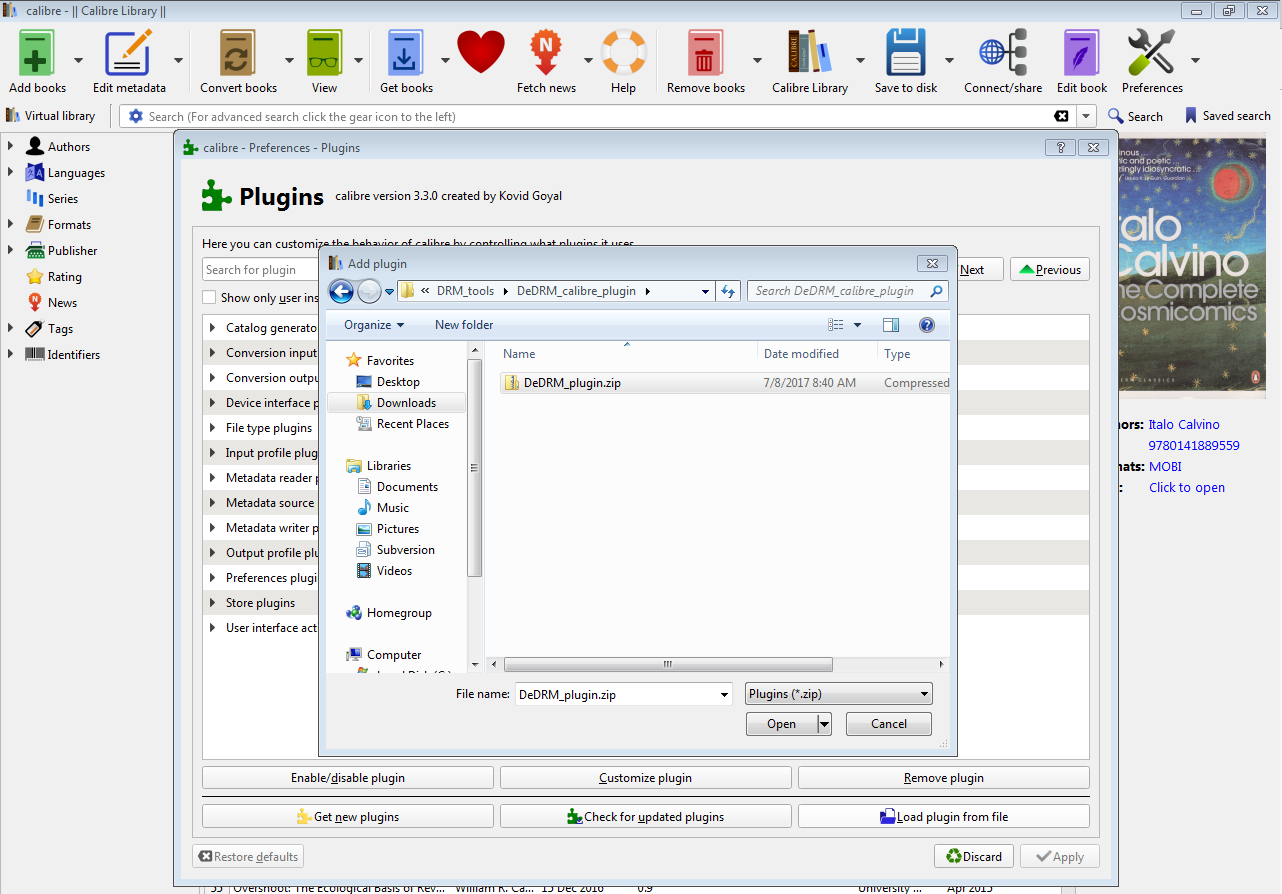Click the Edit book icon
Viewport: 1282px width, 894px height.
pyautogui.click(x=1081, y=52)
